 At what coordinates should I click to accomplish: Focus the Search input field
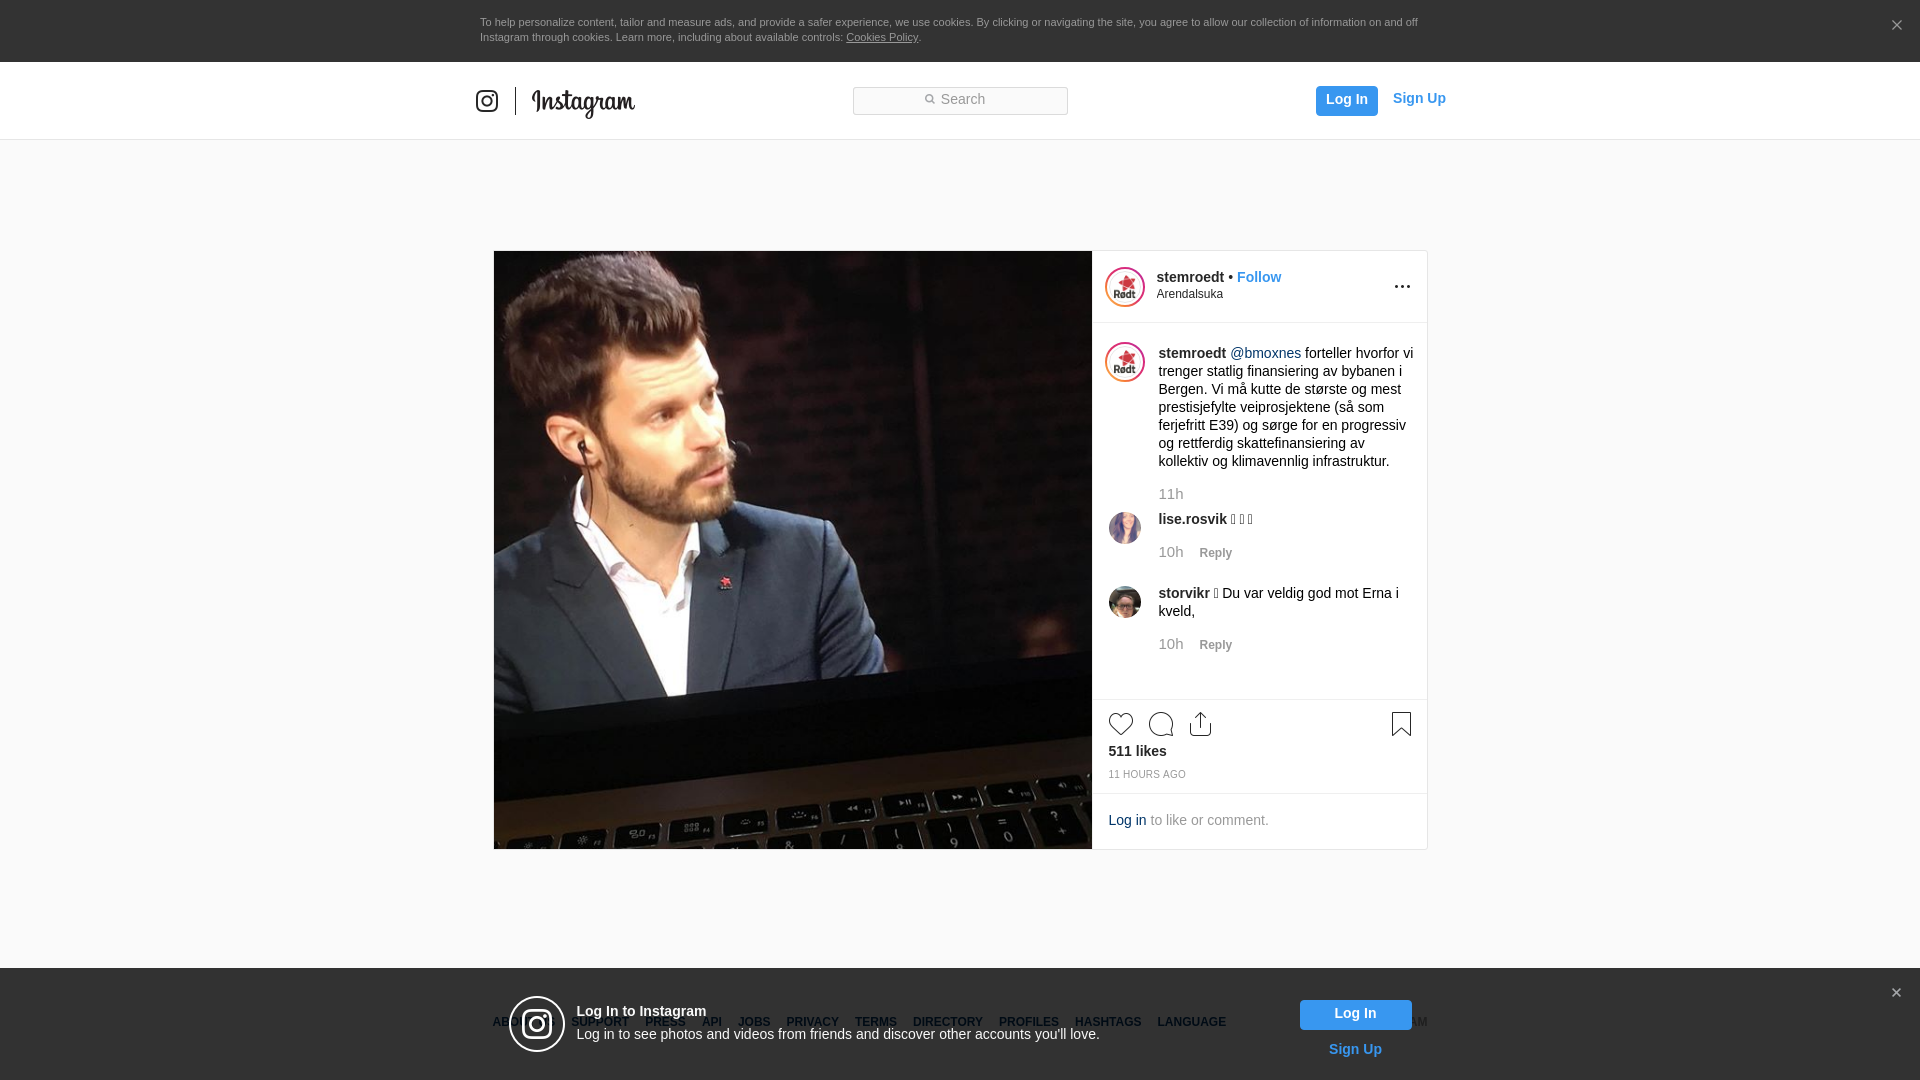coord(960,100)
